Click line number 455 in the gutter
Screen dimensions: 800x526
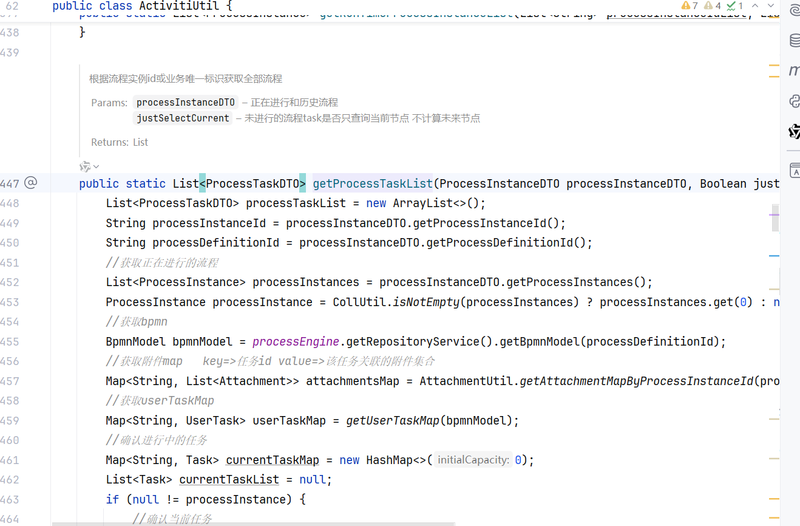[10, 342]
